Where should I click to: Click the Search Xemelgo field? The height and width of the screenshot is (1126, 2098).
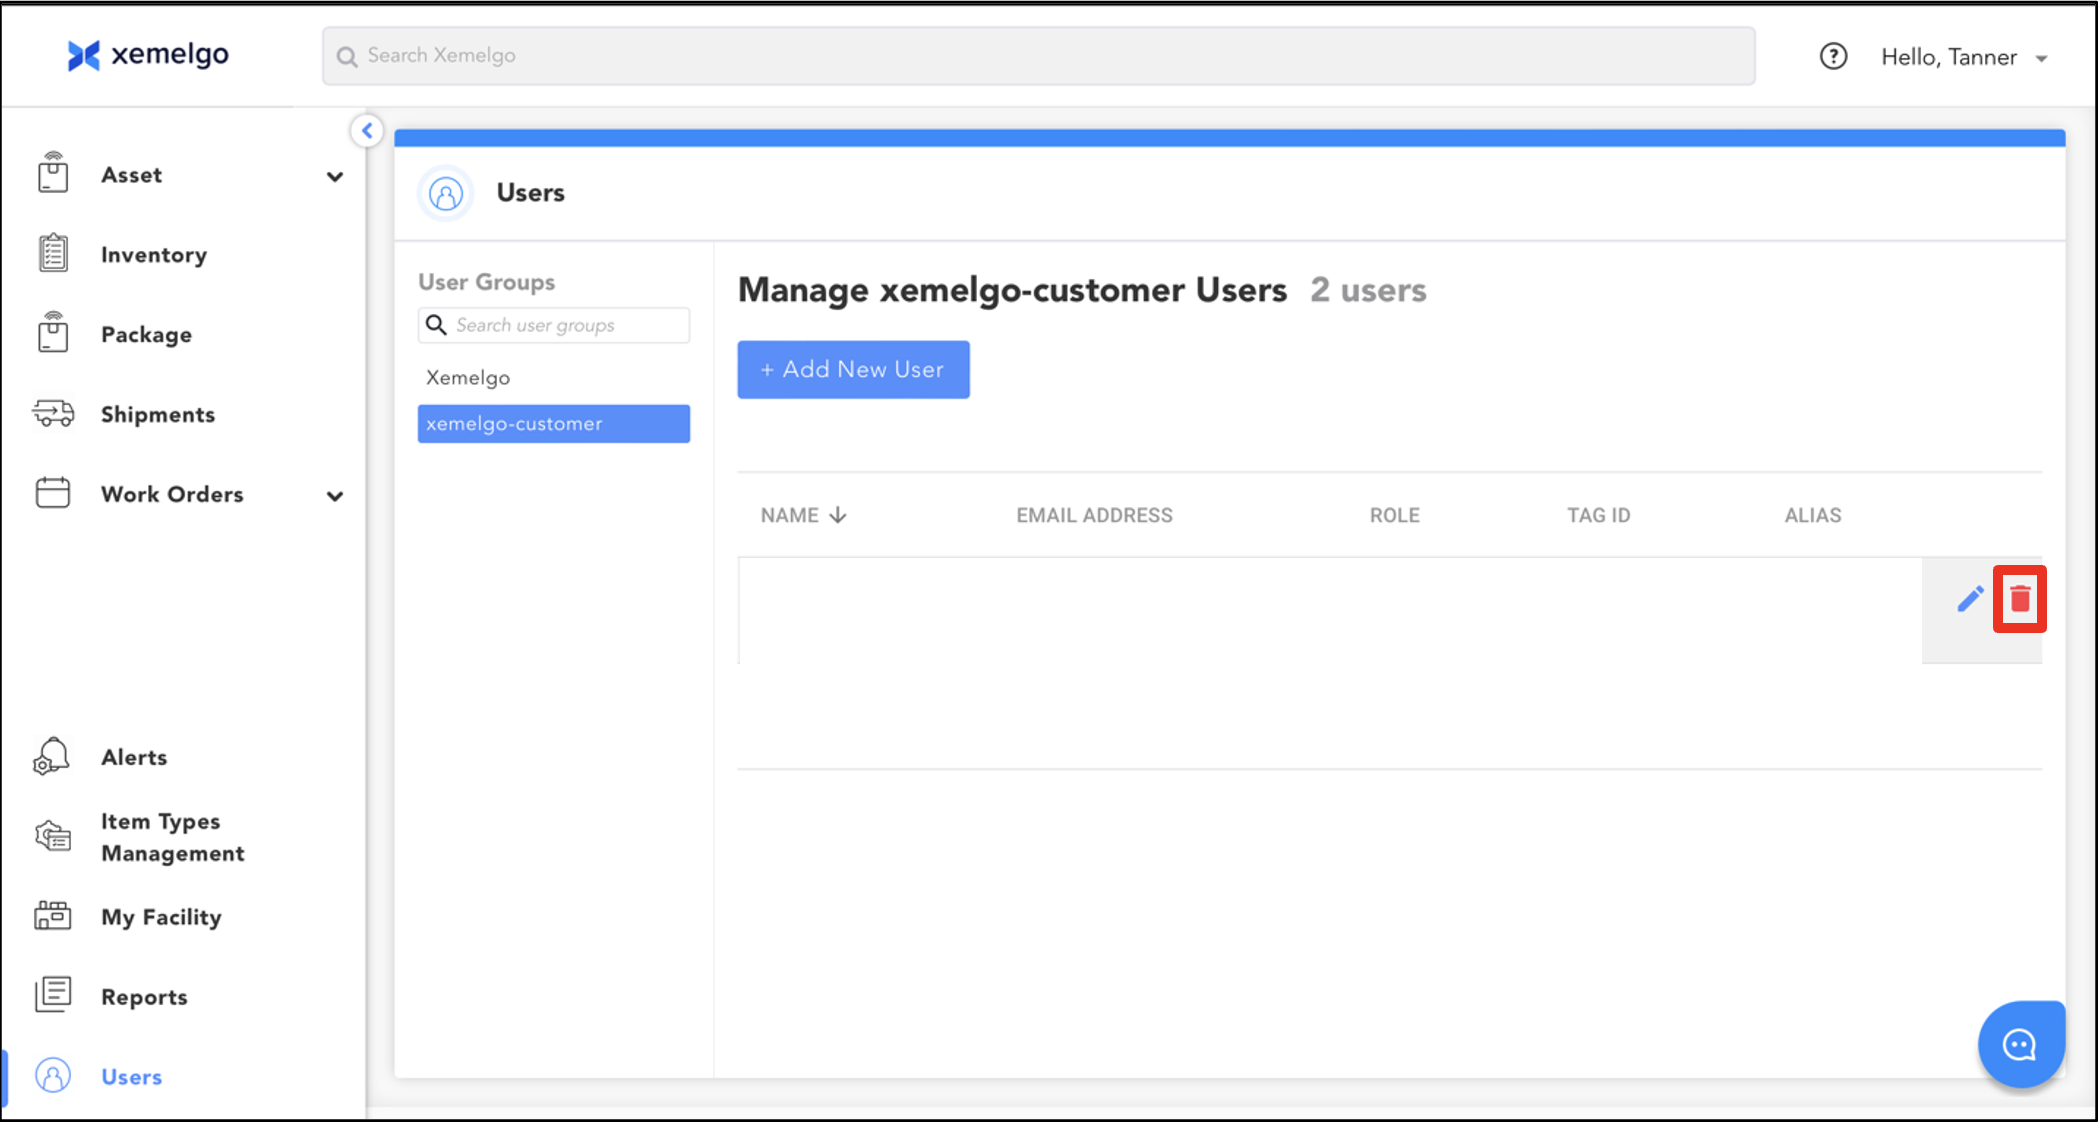[x=1038, y=56]
